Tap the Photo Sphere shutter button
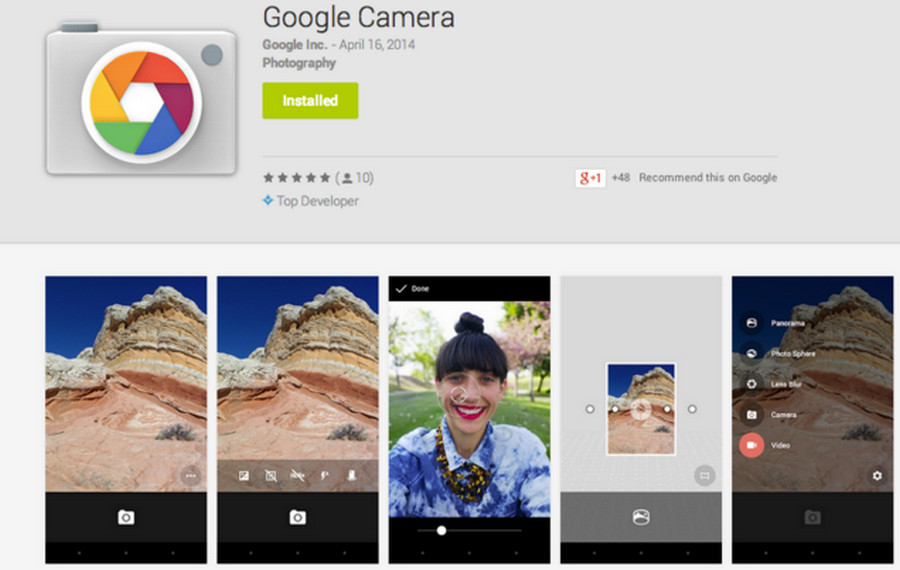The width and height of the screenshot is (900, 570). coord(641,517)
